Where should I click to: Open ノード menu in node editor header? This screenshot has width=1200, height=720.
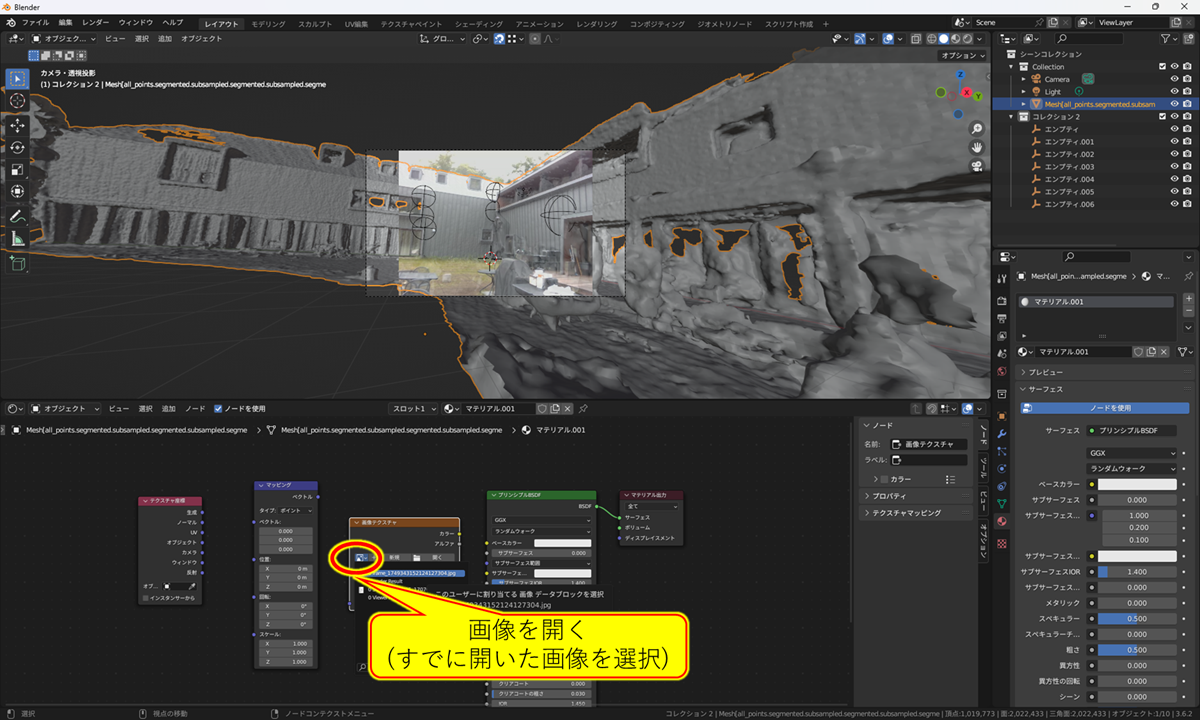point(195,409)
